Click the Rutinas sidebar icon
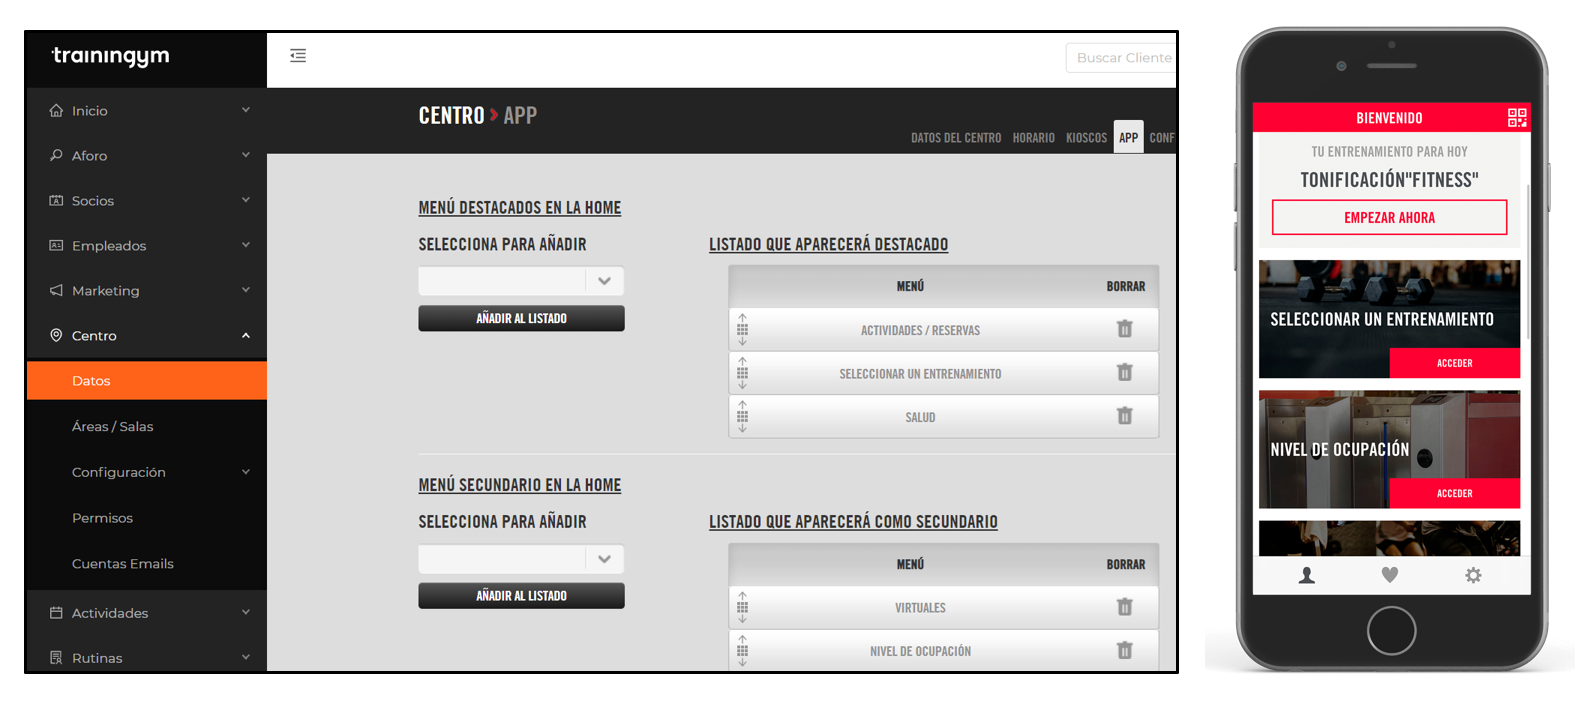 56,657
